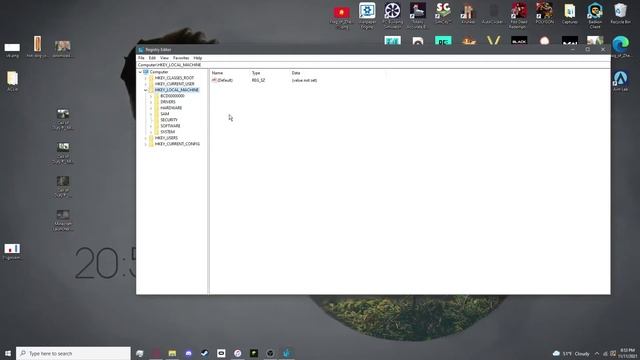
Task: Click the Registry Editor title bar icon
Action: click(141, 50)
